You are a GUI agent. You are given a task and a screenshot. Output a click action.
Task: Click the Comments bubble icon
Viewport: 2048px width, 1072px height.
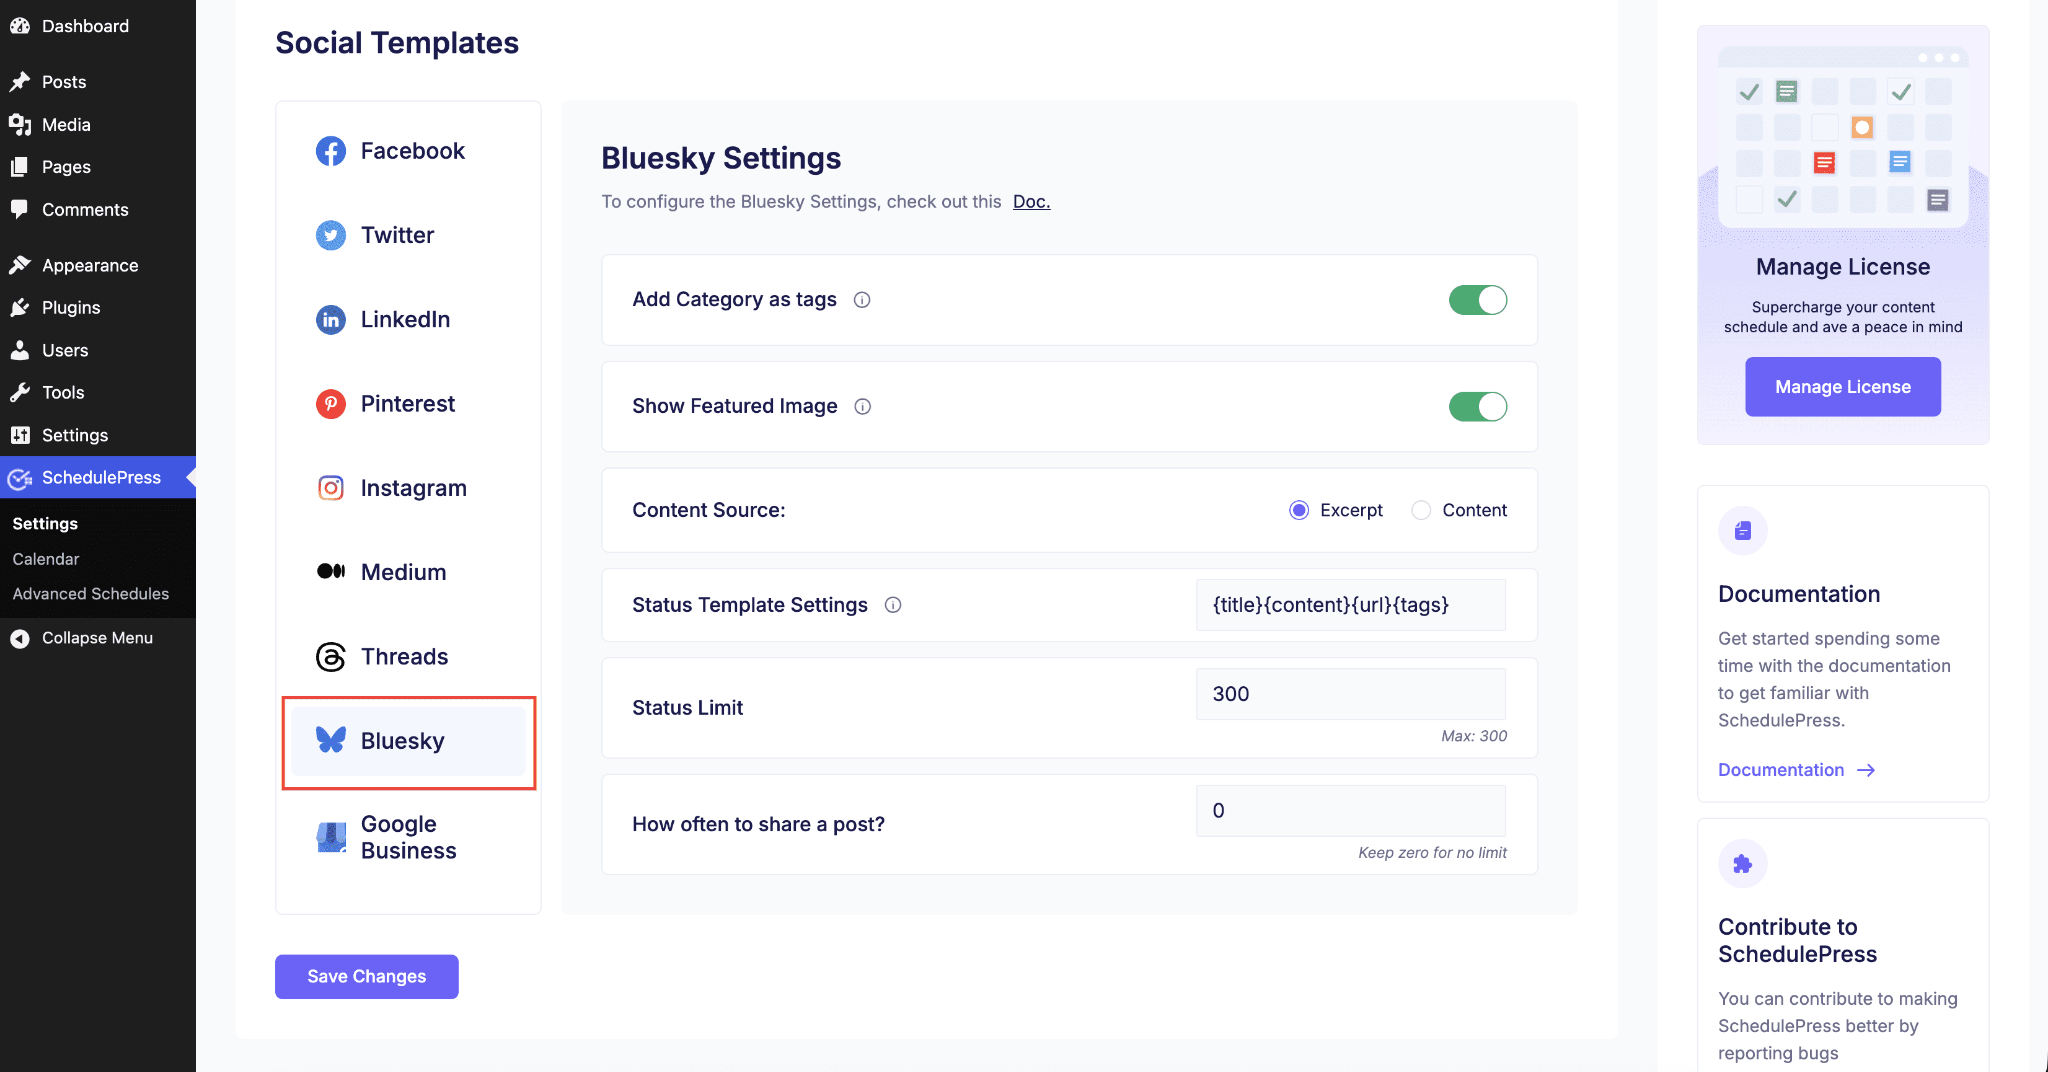(20, 210)
